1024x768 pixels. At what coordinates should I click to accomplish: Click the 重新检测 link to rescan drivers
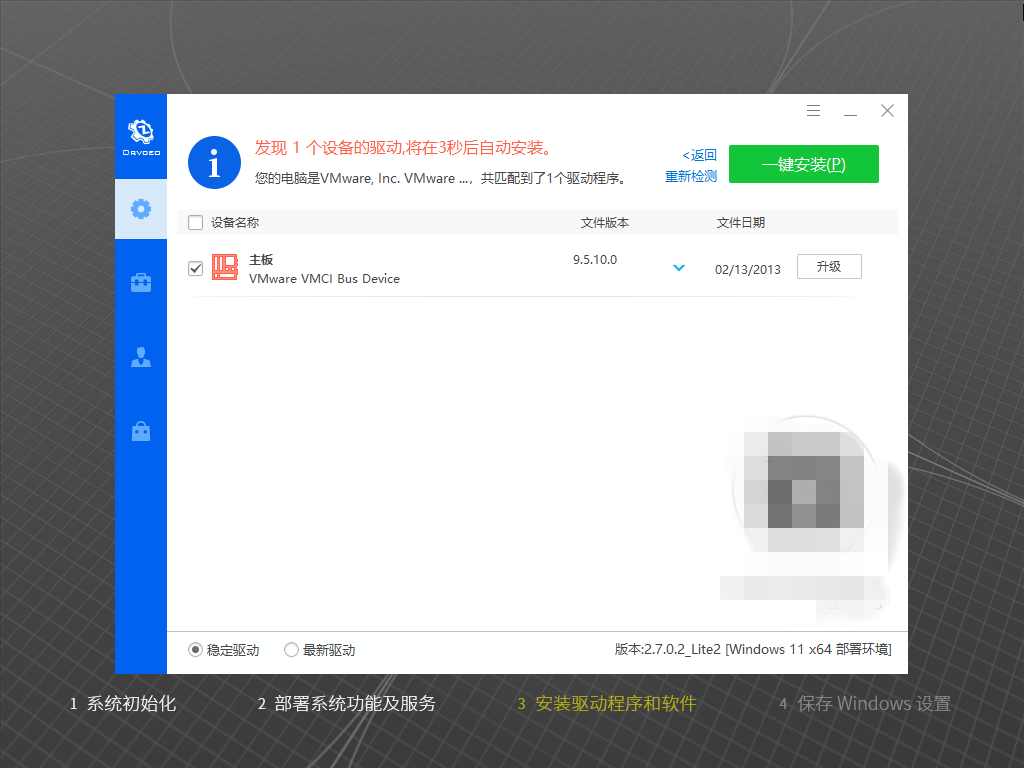pos(690,175)
